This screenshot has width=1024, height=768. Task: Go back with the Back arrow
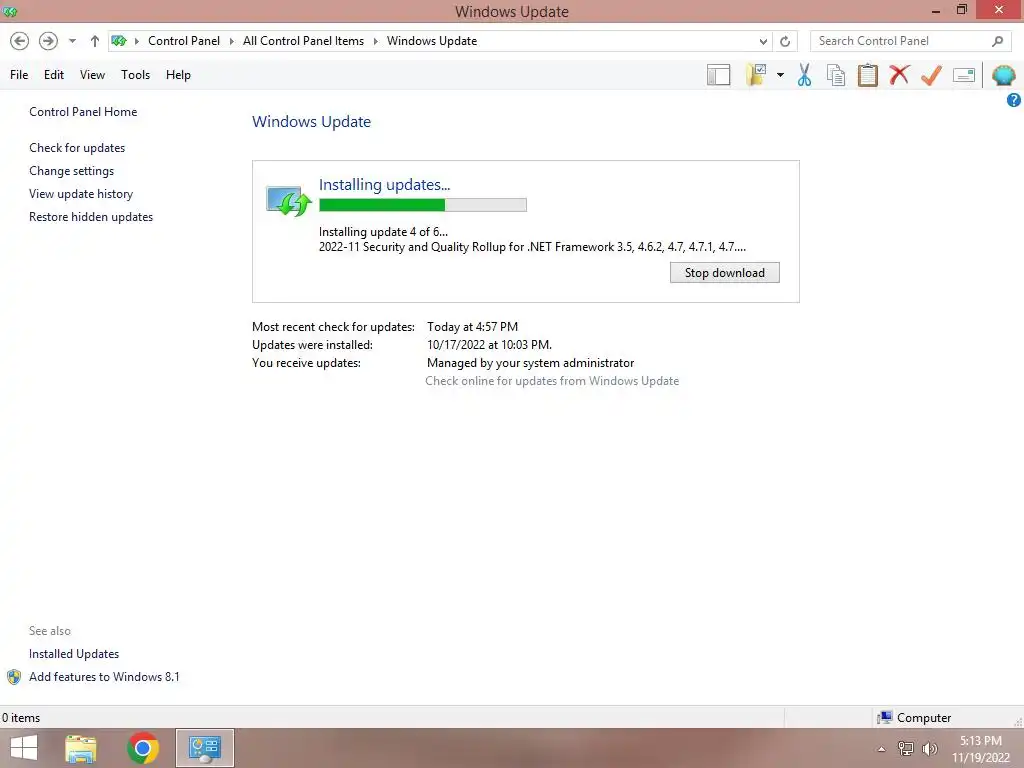20,41
